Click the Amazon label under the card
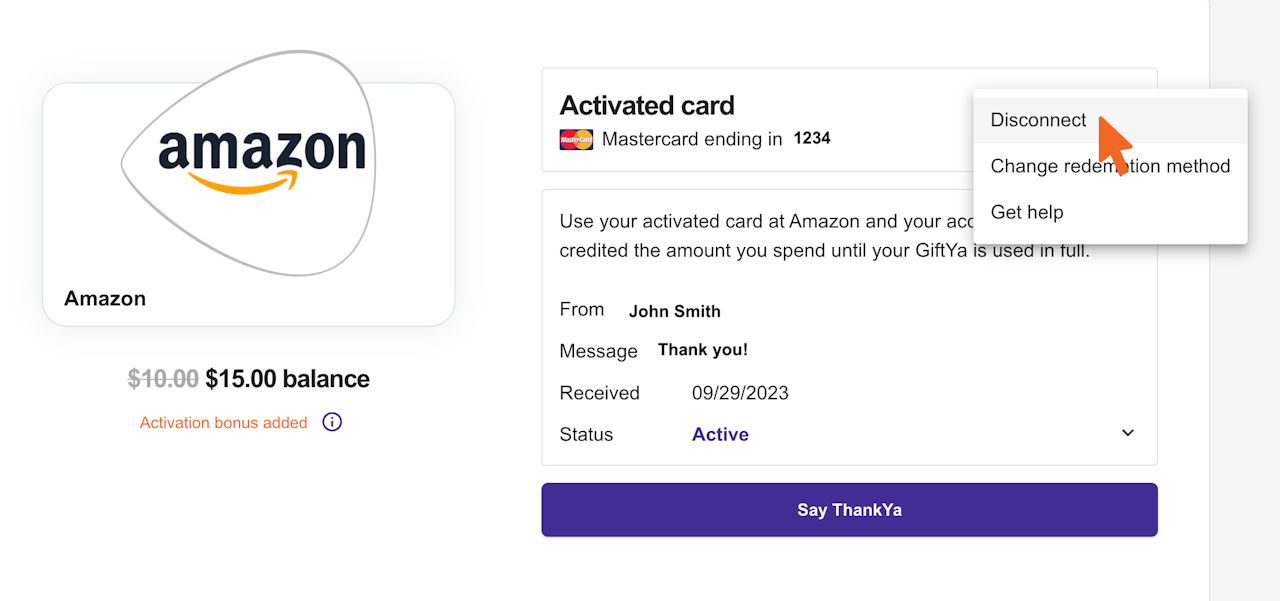1280x601 pixels. [x=105, y=298]
